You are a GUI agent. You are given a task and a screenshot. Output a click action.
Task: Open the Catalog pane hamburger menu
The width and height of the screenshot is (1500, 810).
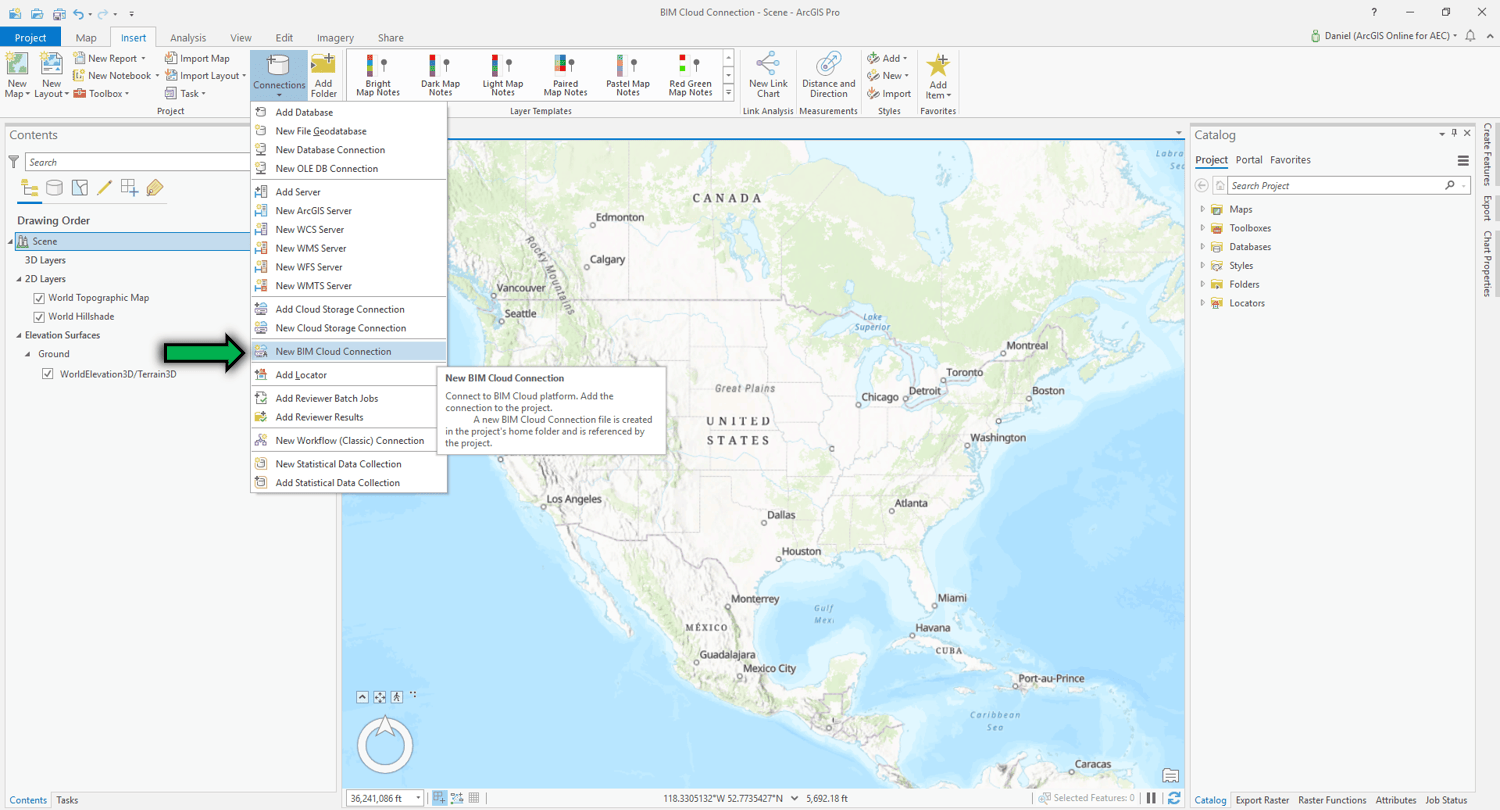click(1463, 160)
